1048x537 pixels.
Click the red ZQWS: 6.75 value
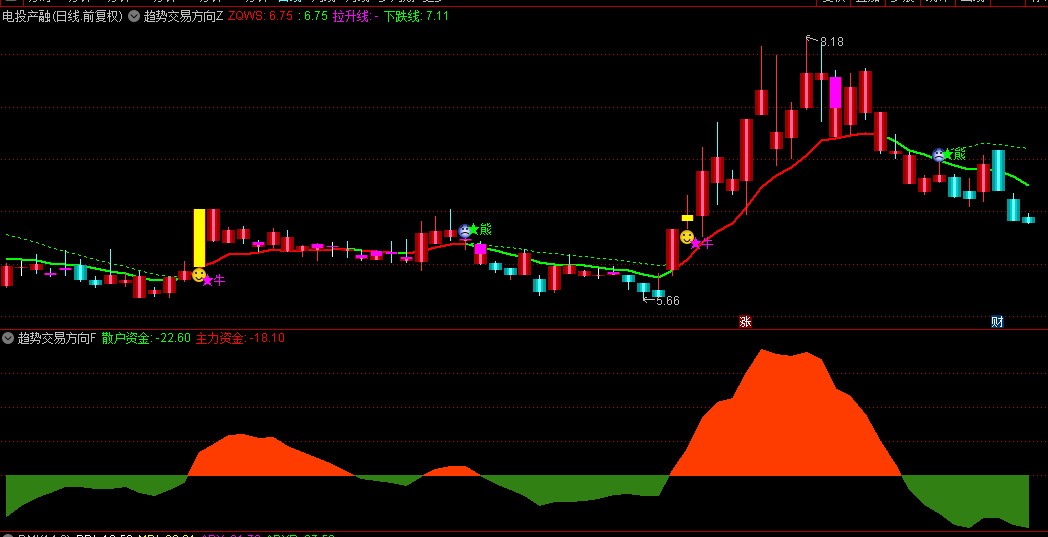(261, 17)
